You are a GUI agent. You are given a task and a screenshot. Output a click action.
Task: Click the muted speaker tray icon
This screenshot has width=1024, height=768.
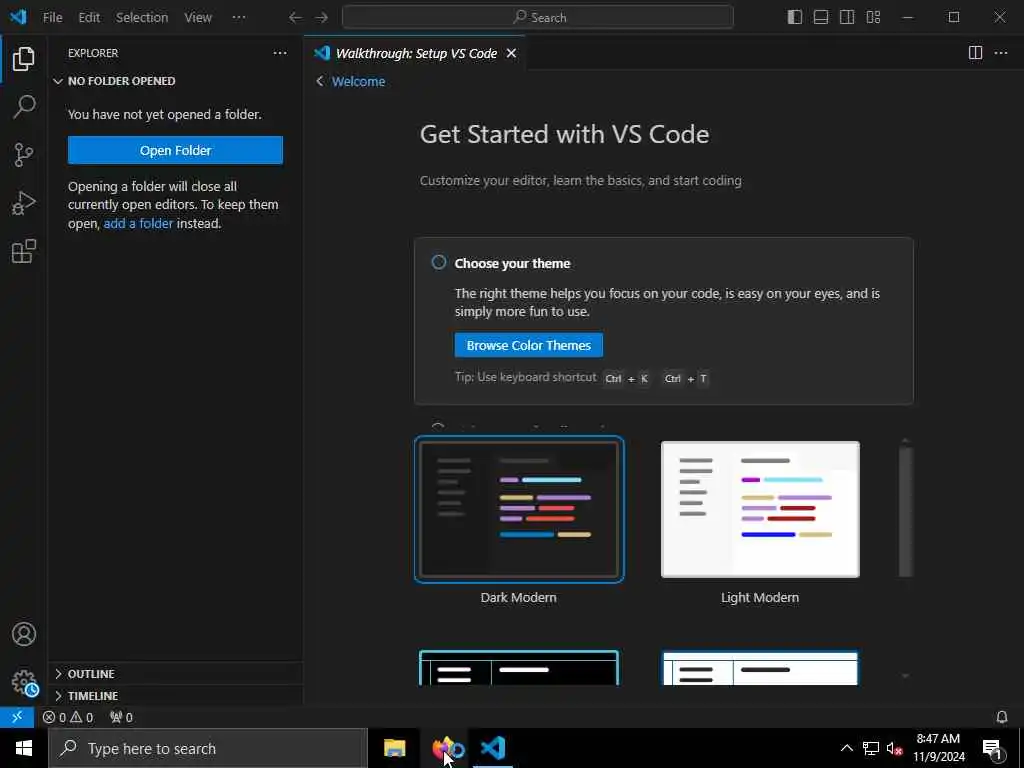pos(894,748)
